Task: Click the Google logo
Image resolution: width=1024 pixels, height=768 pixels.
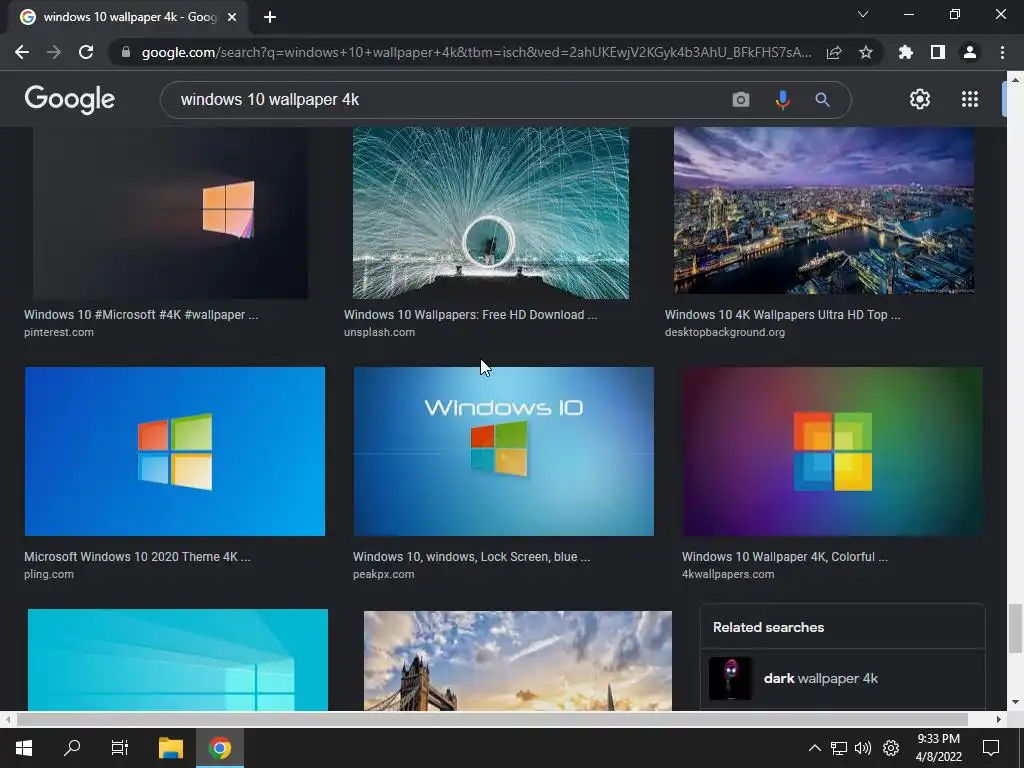Action: 70,99
